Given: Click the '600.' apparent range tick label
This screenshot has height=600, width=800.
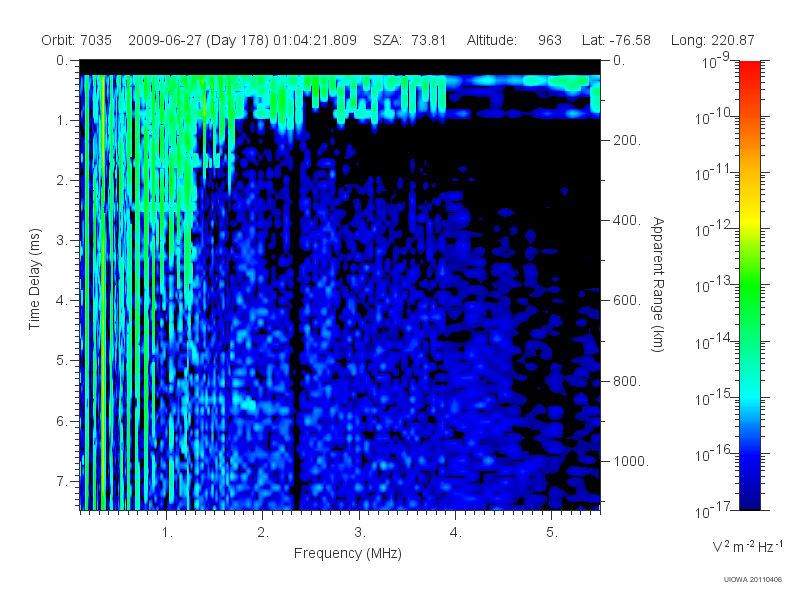Looking at the screenshot, I should coord(627,301).
